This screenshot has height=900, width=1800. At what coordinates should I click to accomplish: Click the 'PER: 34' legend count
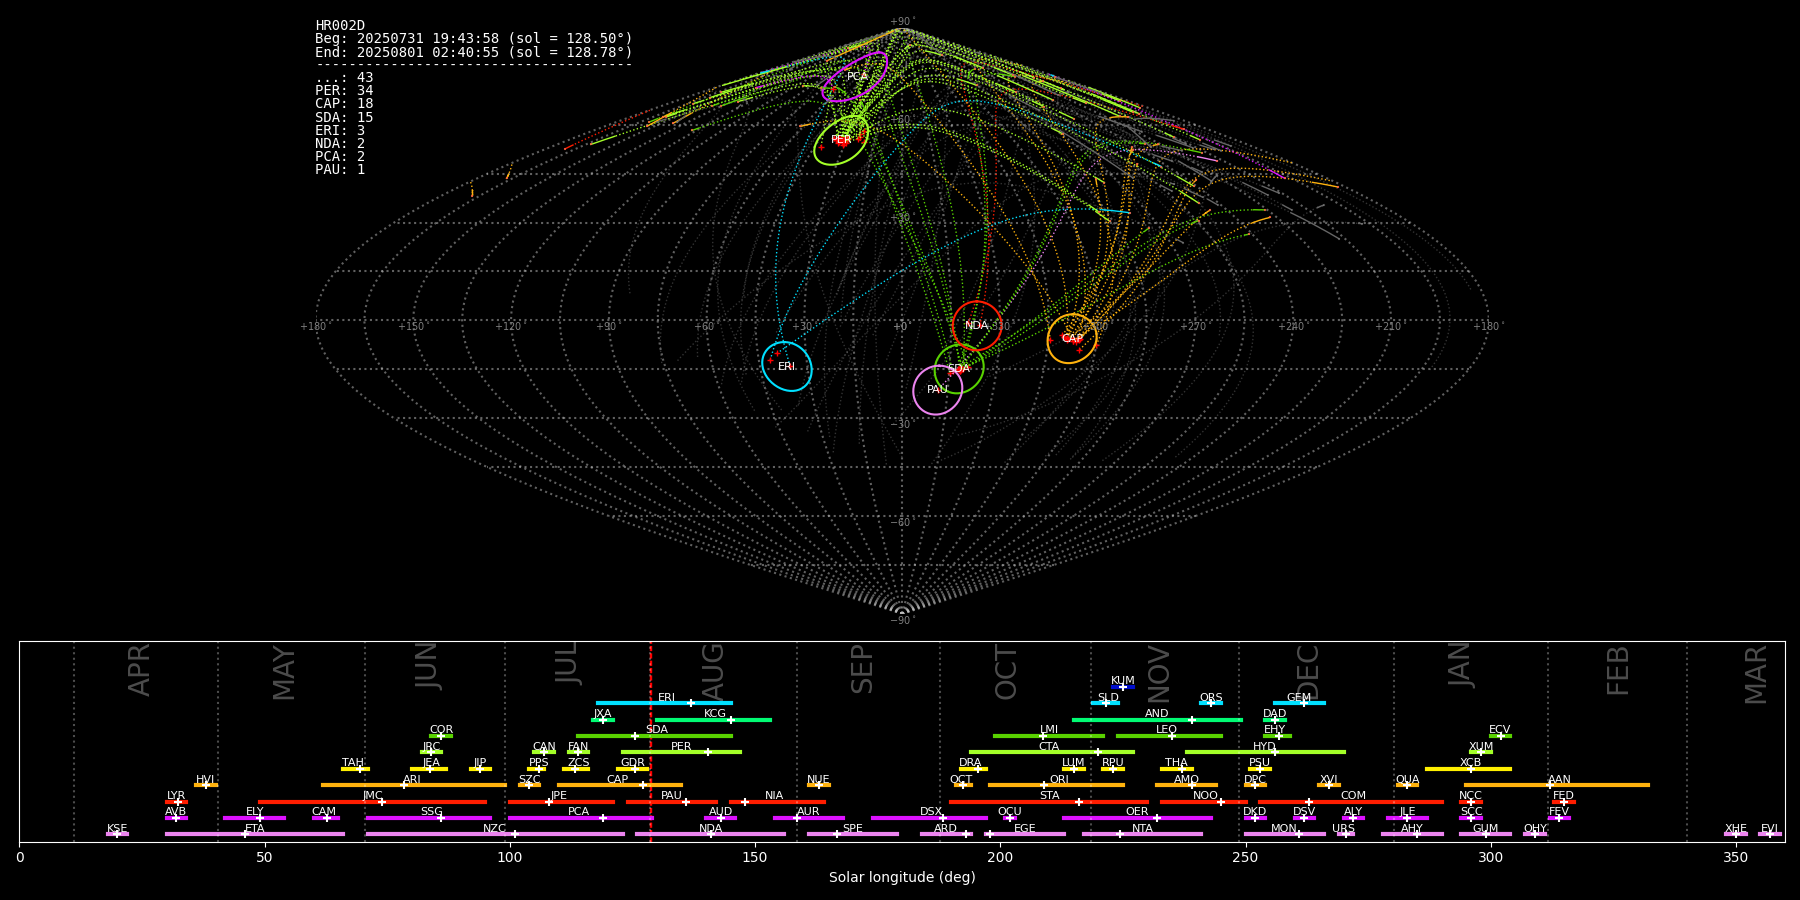[x=344, y=91]
